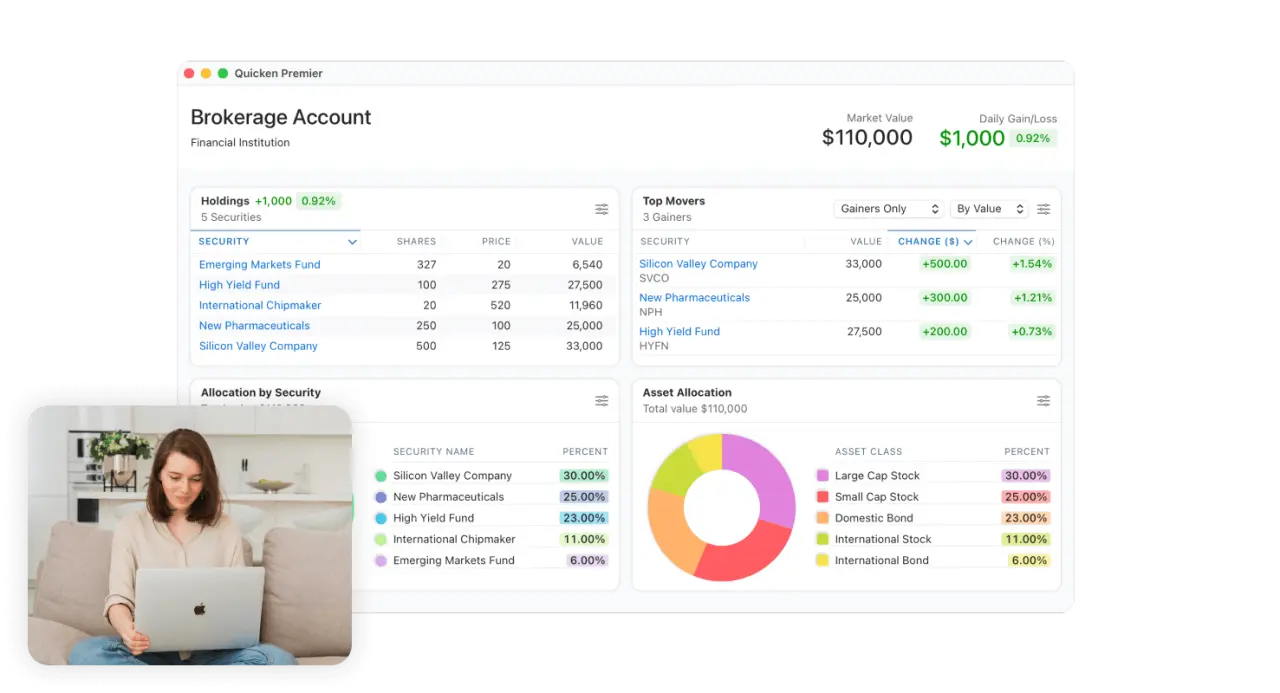The width and height of the screenshot is (1280, 693).
Task: Open New Pharmaceuticals link in Top Movers
Action: point(695,298)
